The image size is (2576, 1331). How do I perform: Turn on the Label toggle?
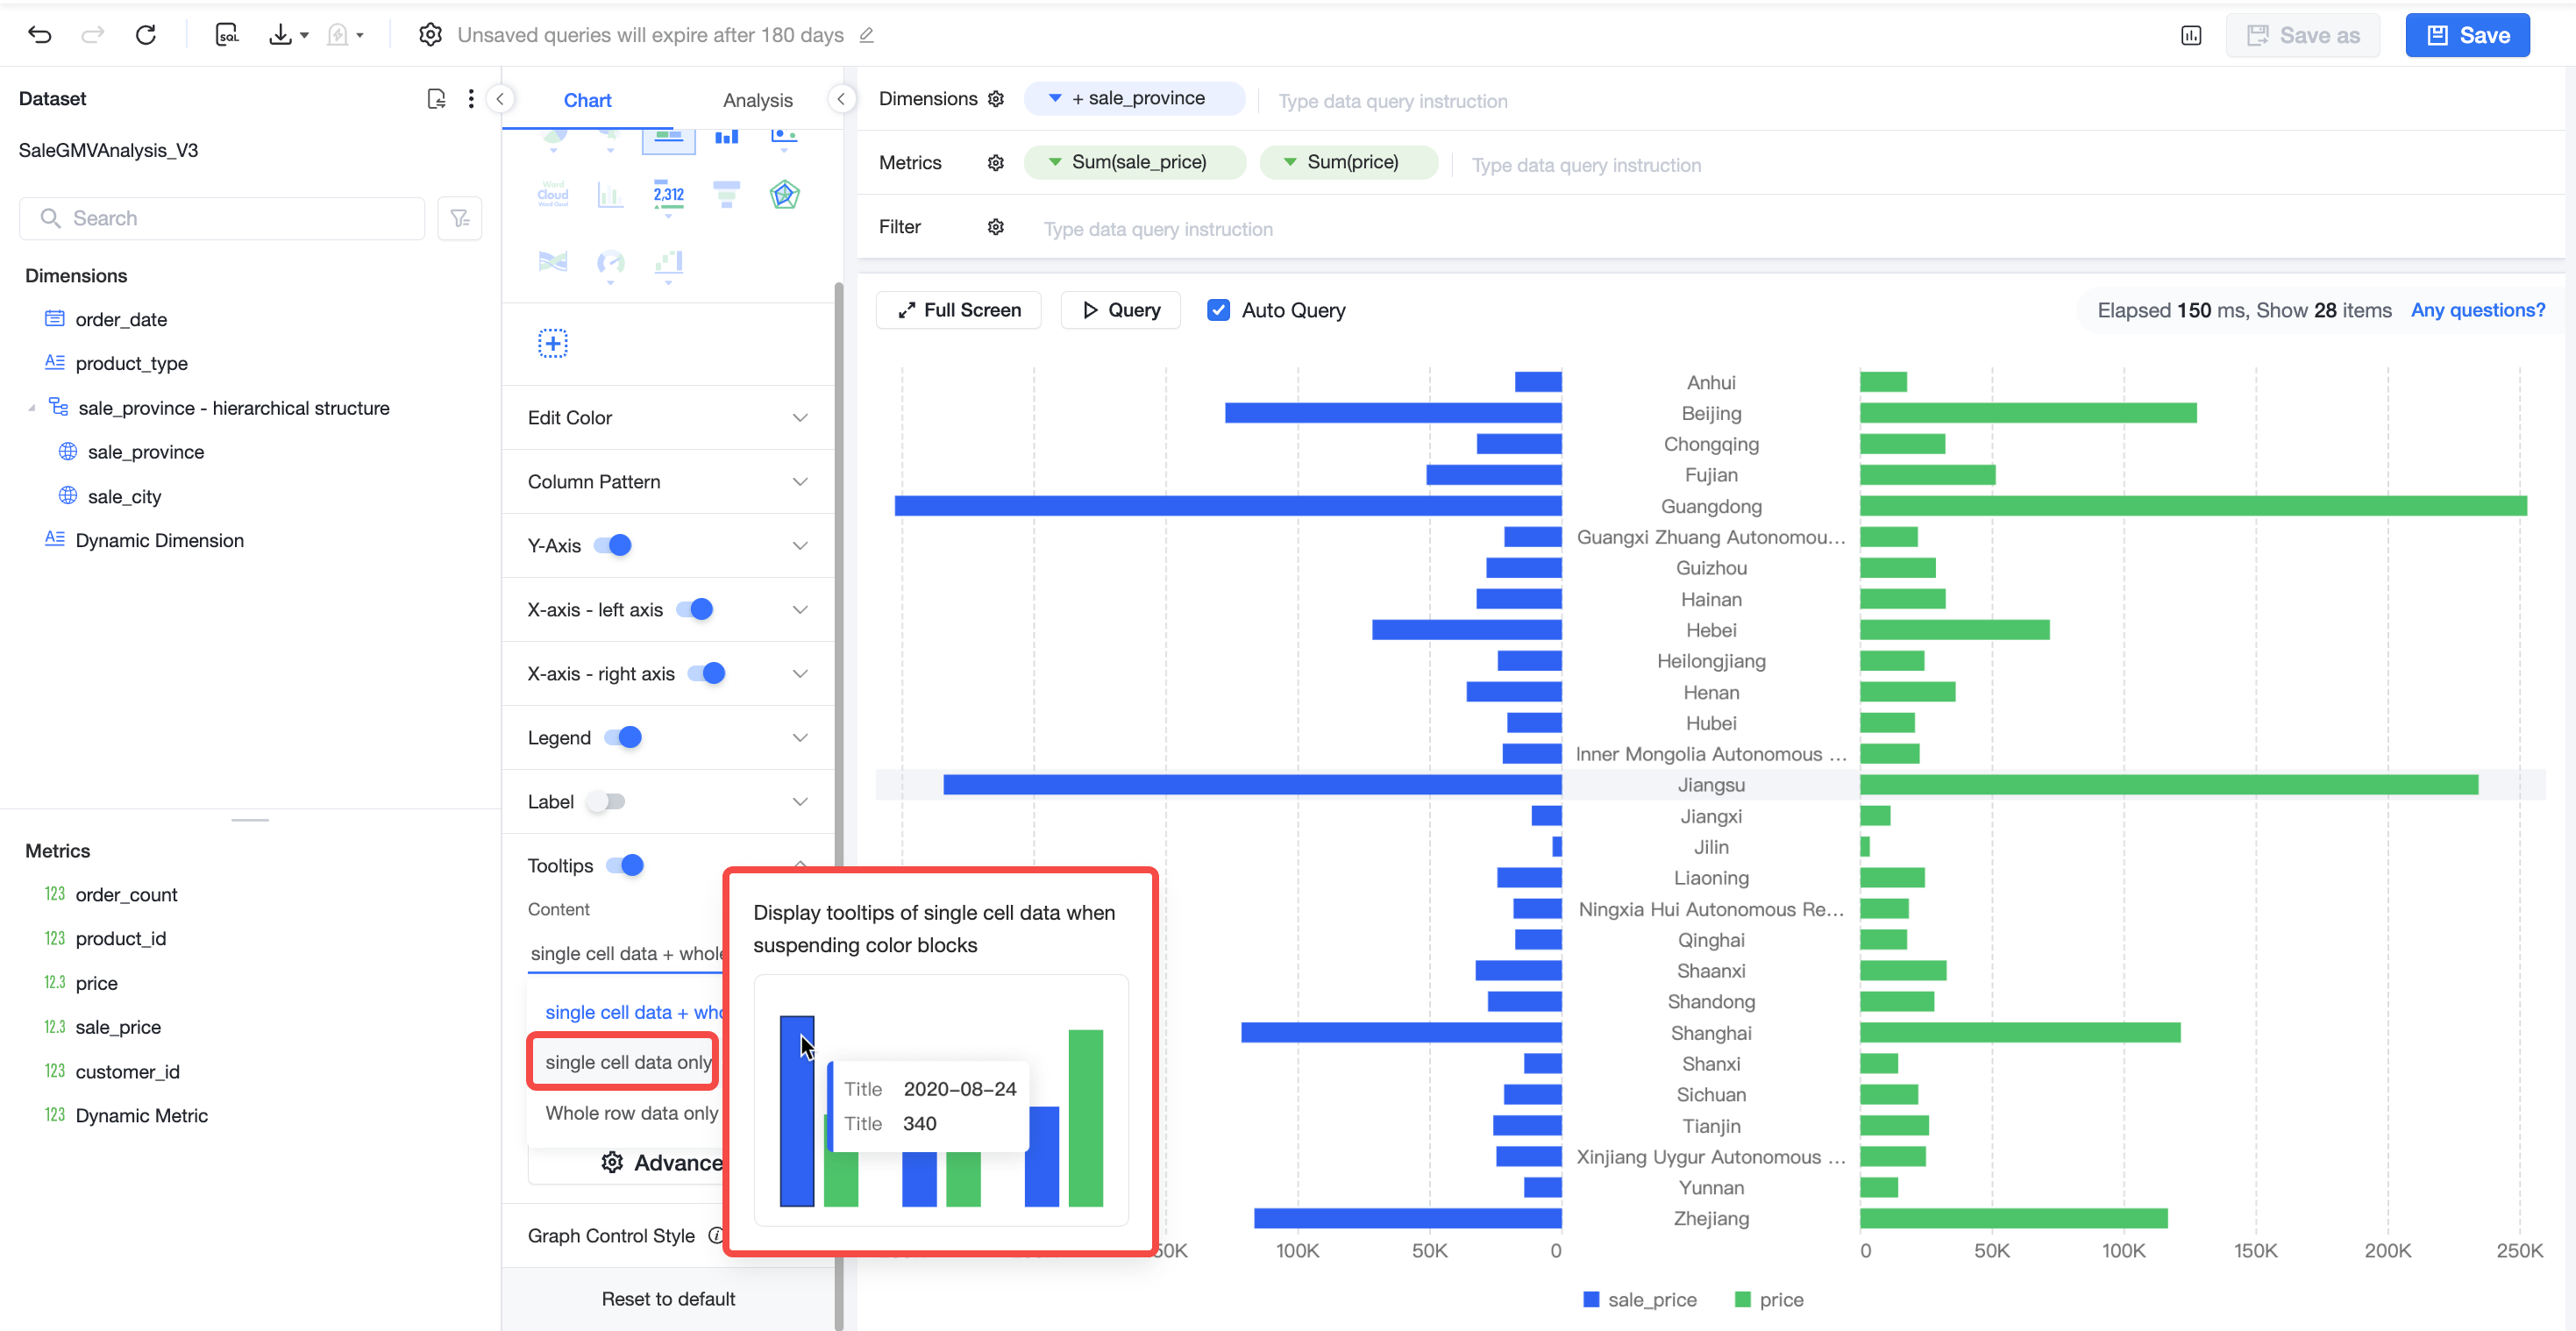point(606,801)
